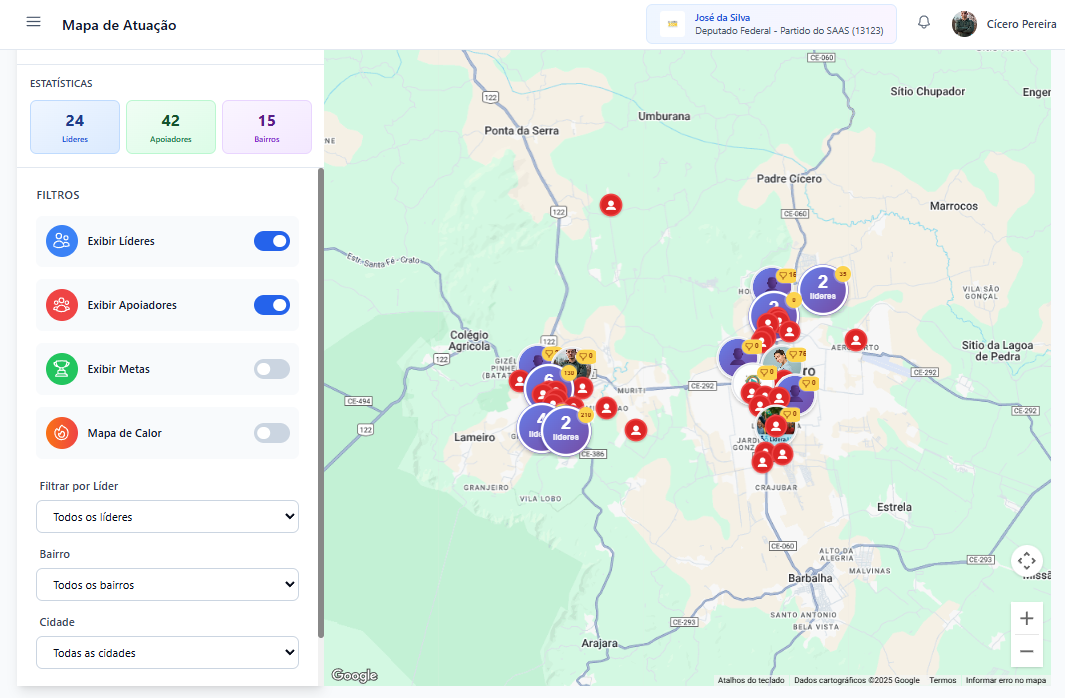Click the lone red supporter pin near road 122

611,205
